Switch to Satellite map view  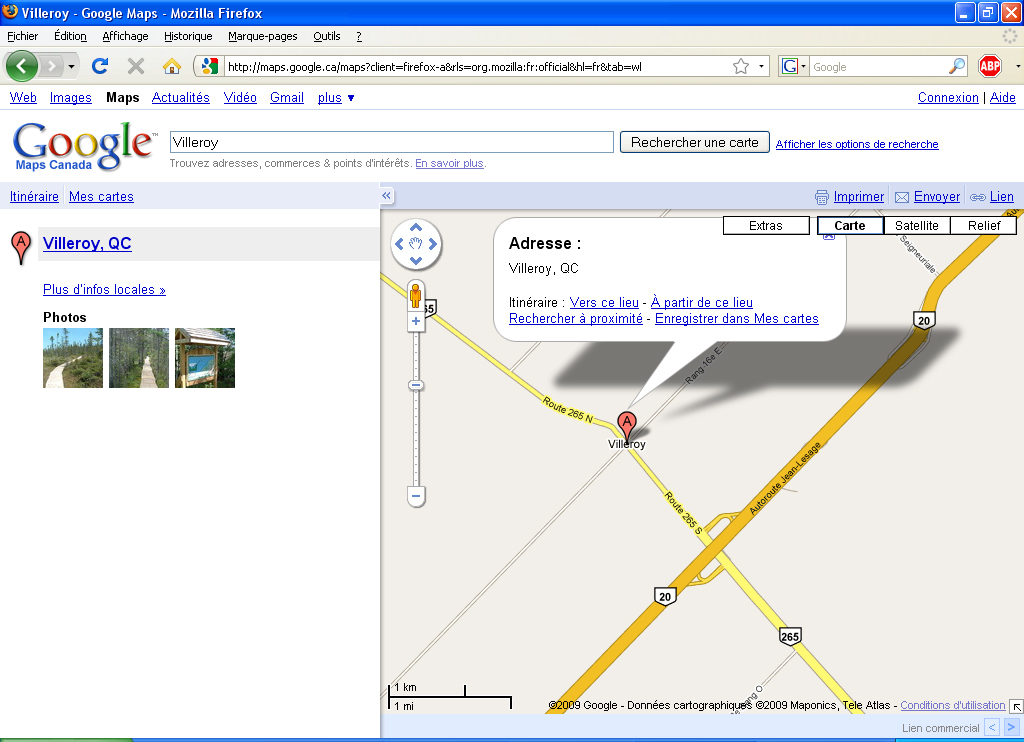(x=916, y=225)
